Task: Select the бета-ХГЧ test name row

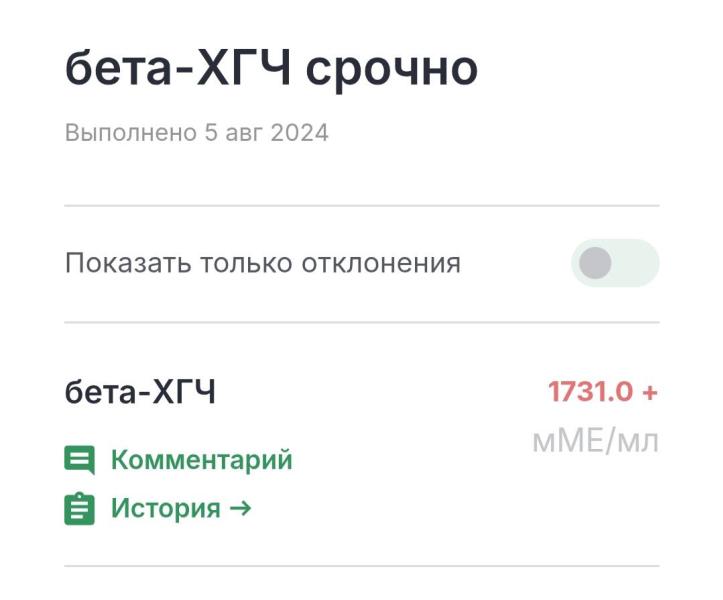Action: point(140,393)
